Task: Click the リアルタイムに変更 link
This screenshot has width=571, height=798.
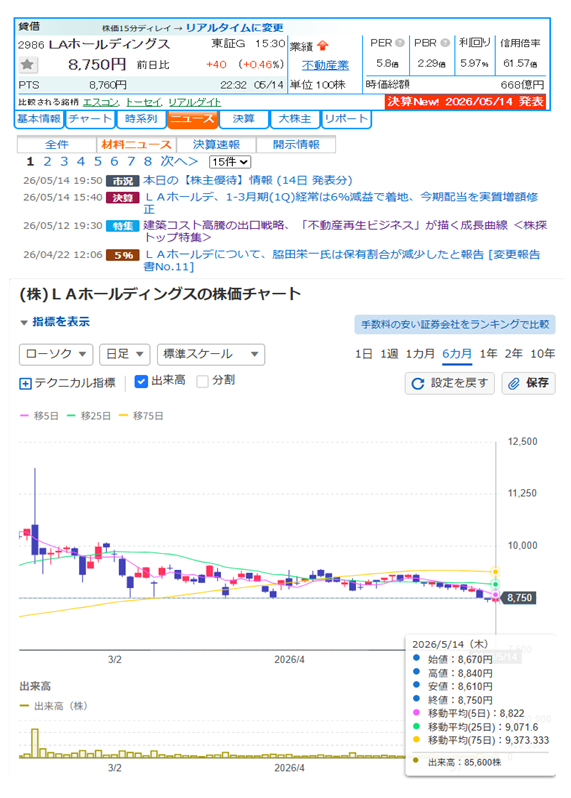Action: tap(235, 28)
